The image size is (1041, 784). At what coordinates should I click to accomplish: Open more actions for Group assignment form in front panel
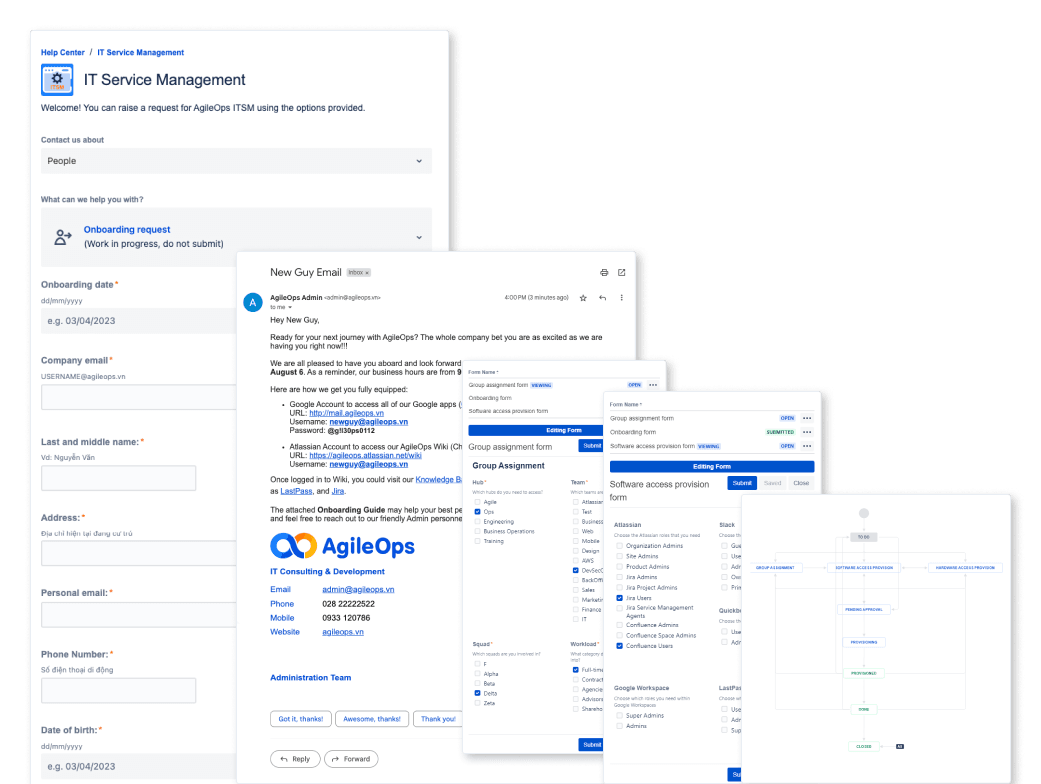coord(807,418)
